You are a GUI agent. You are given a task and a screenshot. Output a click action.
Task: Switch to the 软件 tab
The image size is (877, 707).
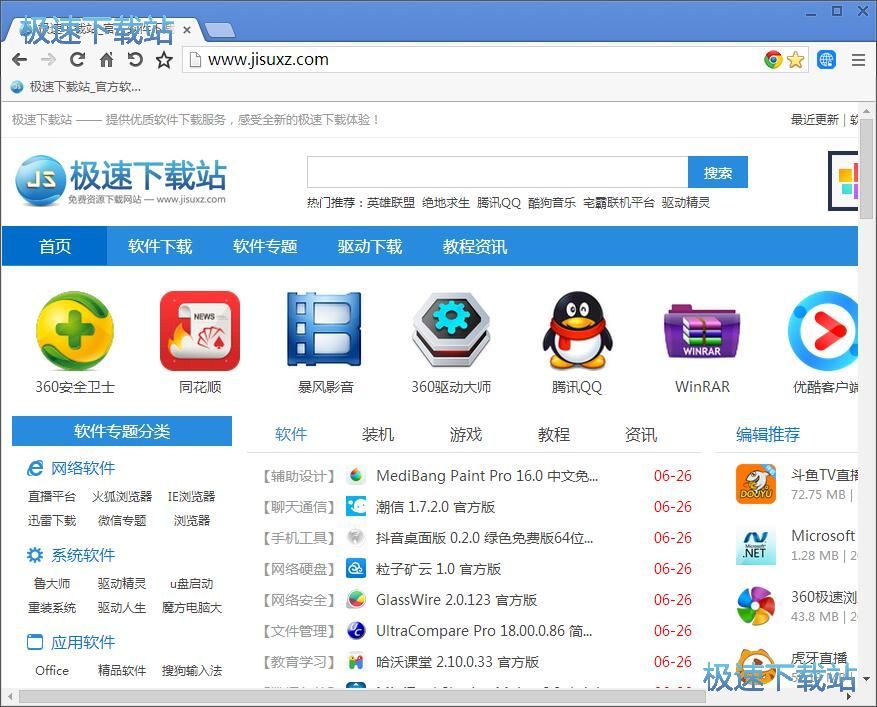pos(291,434)
